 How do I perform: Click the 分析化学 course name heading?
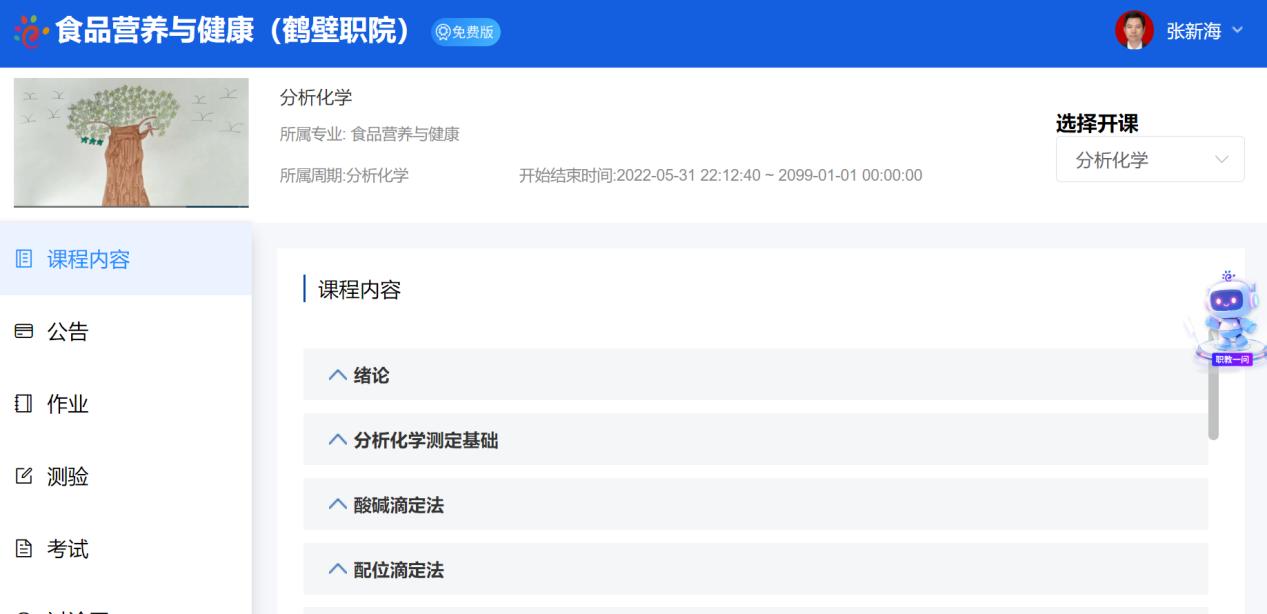pyautogui.click(x=316, y=97)
